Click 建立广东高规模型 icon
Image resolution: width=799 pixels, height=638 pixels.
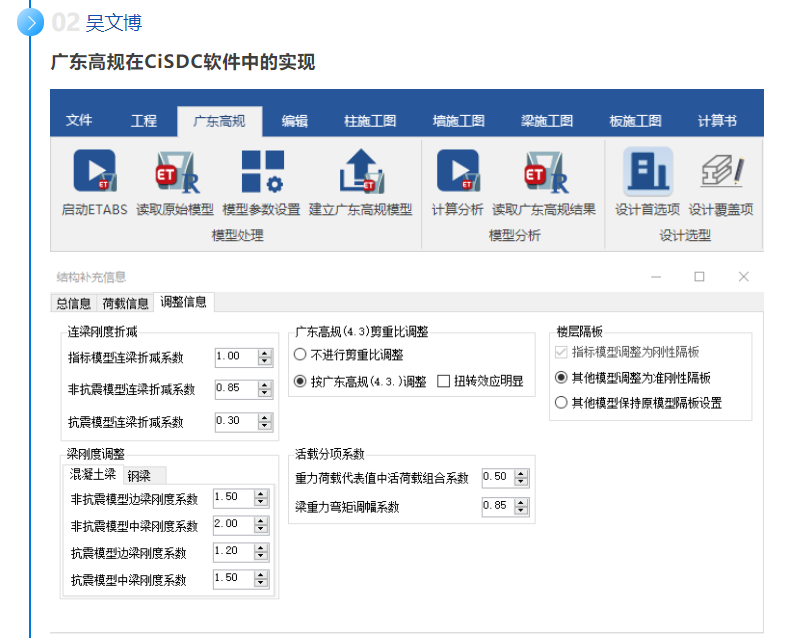pos(361,171)
